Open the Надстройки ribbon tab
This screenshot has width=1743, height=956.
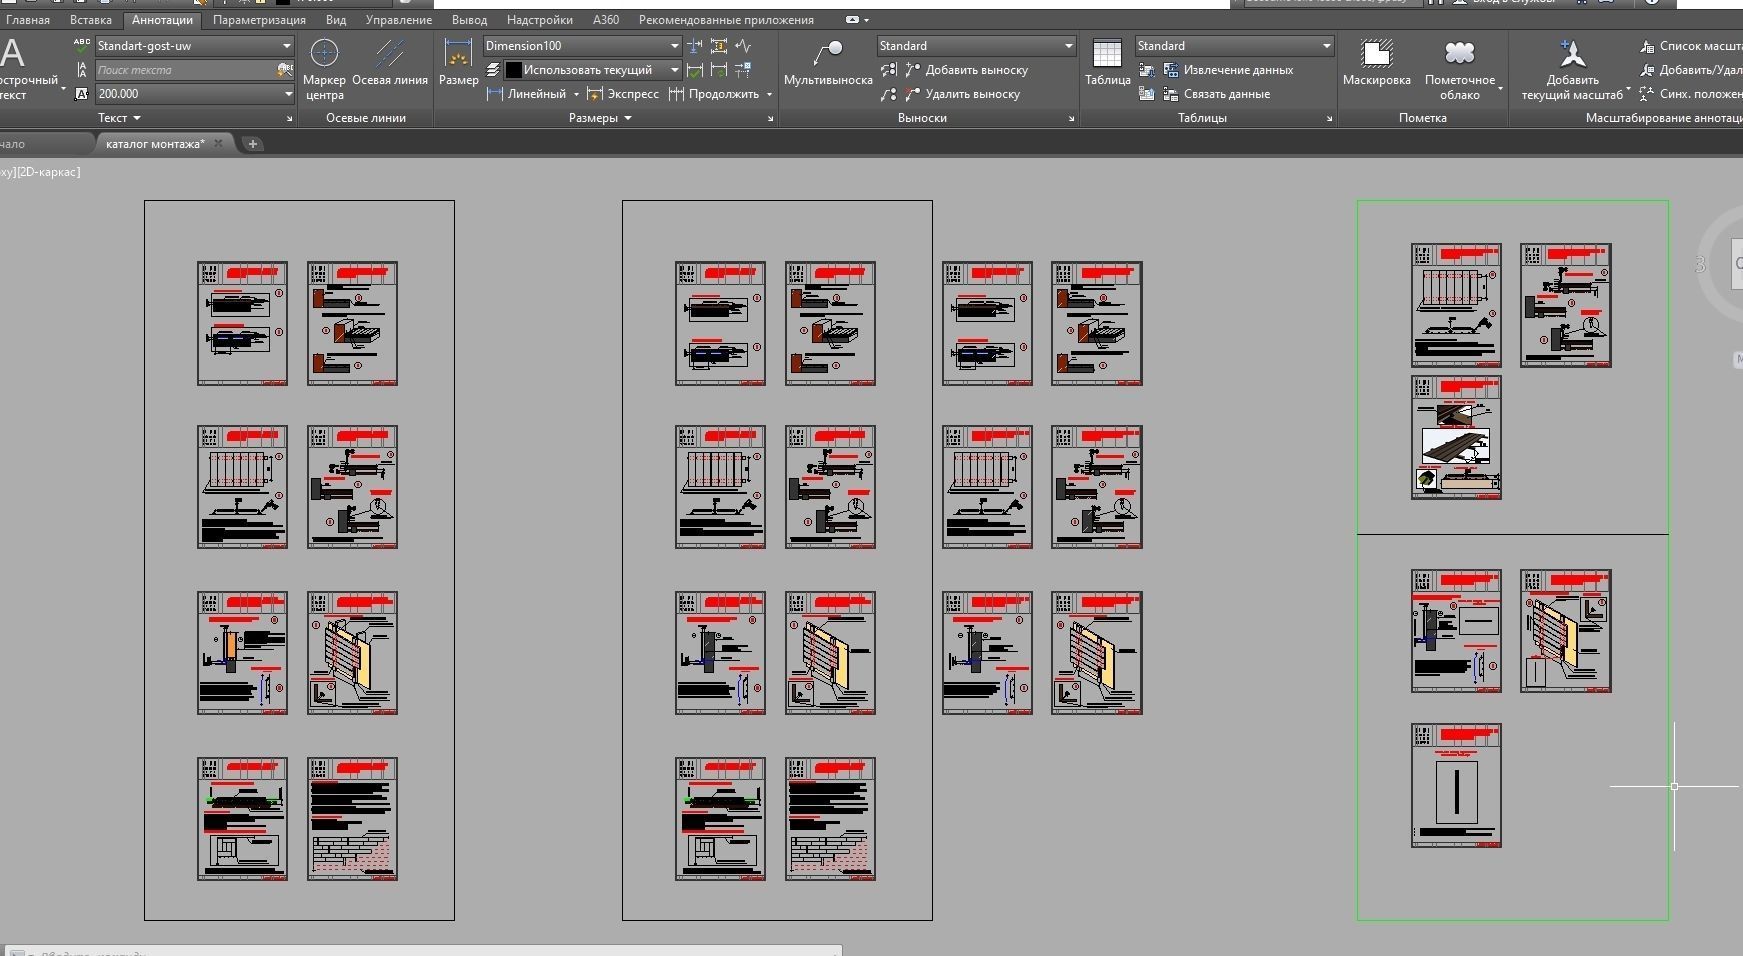coord(540,20)
